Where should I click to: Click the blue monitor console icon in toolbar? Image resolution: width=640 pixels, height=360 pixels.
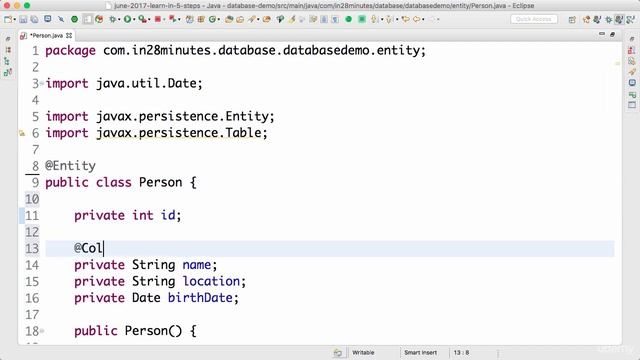(48, 19)
